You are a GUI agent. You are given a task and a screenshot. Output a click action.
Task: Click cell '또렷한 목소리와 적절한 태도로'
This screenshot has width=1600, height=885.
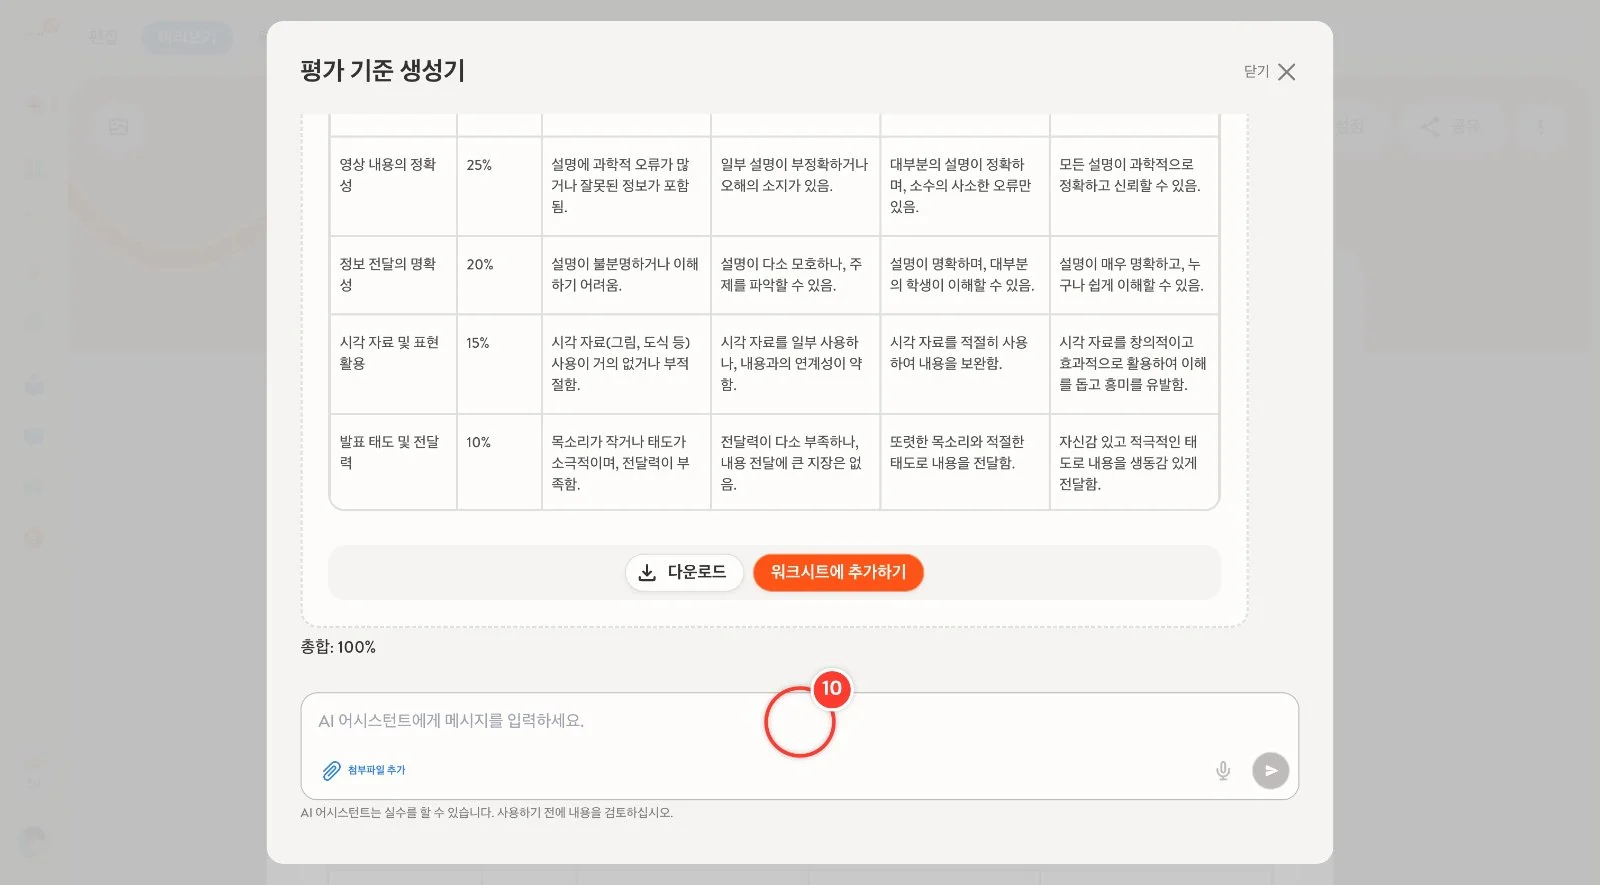[x=964, y=462]
